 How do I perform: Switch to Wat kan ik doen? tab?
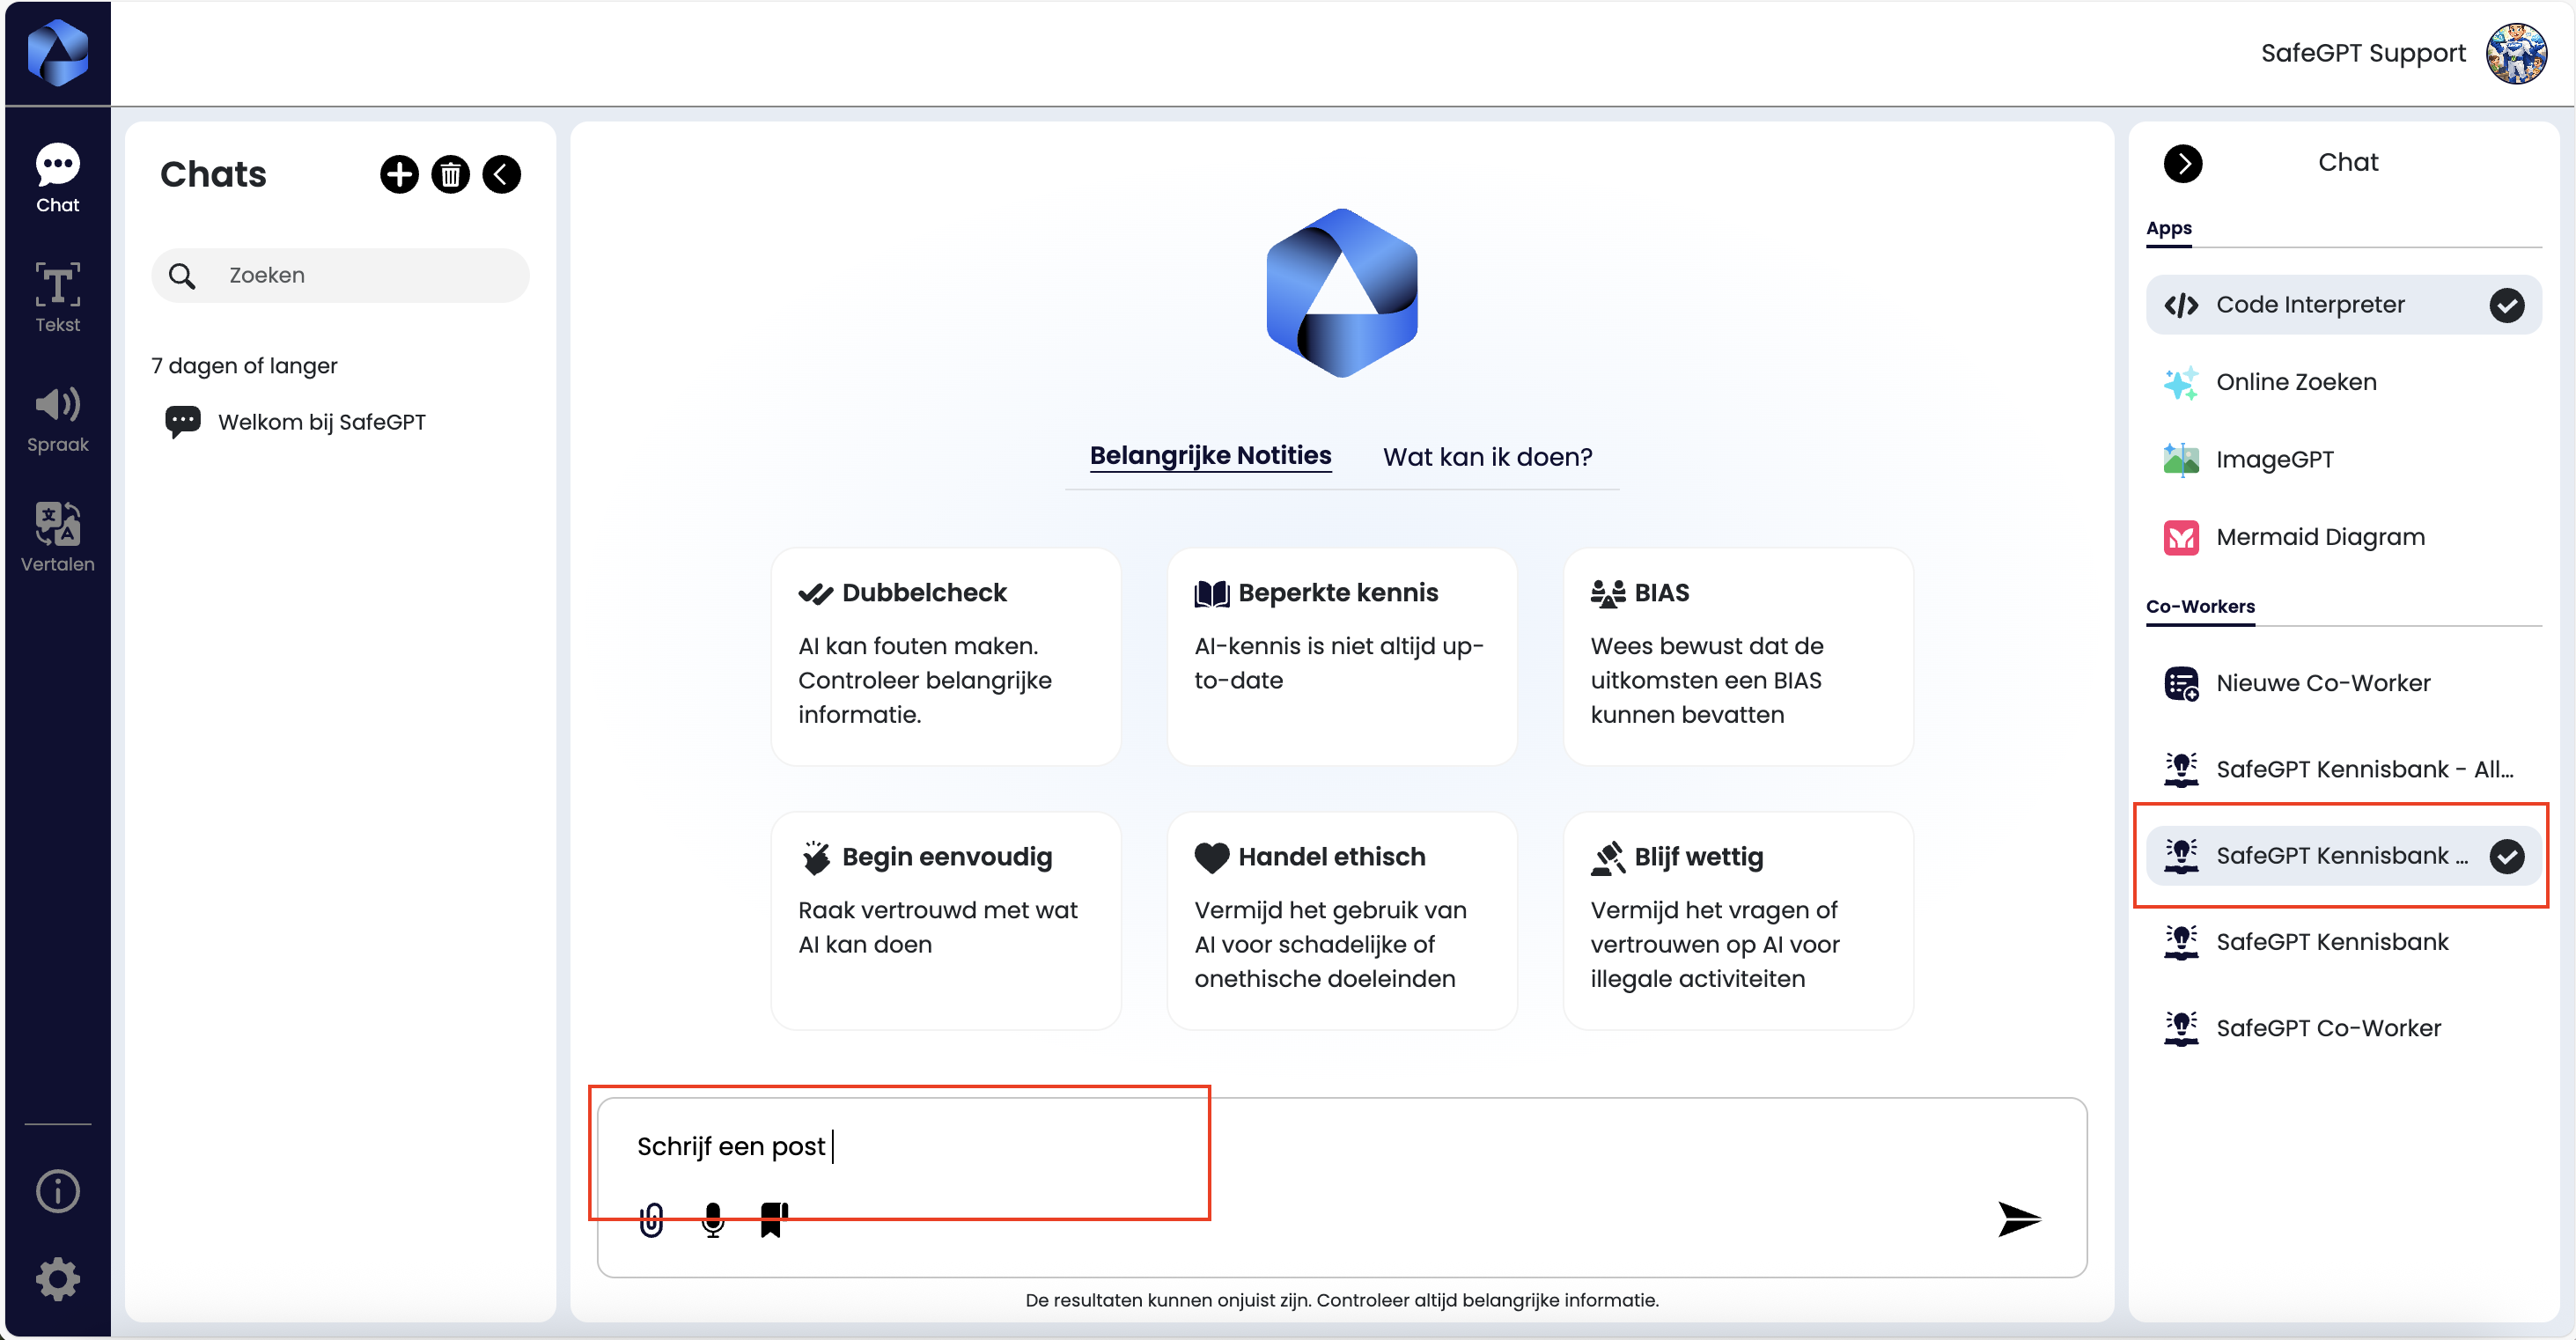tap(1487, 457)
